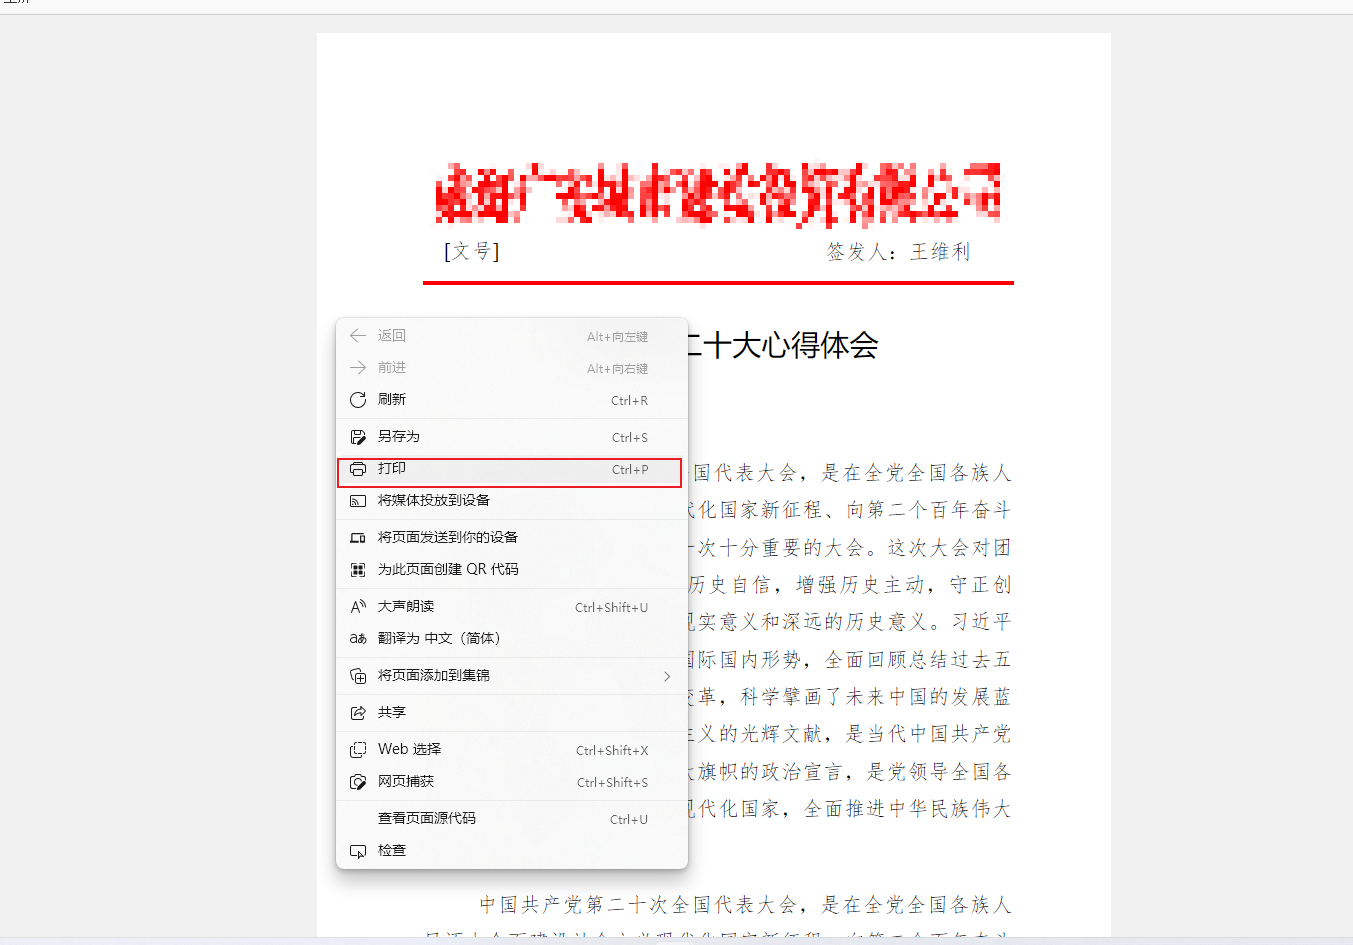Click the share icon beside 共享
The height and width of the screenshot is (945, 1353).
[358, 712]
